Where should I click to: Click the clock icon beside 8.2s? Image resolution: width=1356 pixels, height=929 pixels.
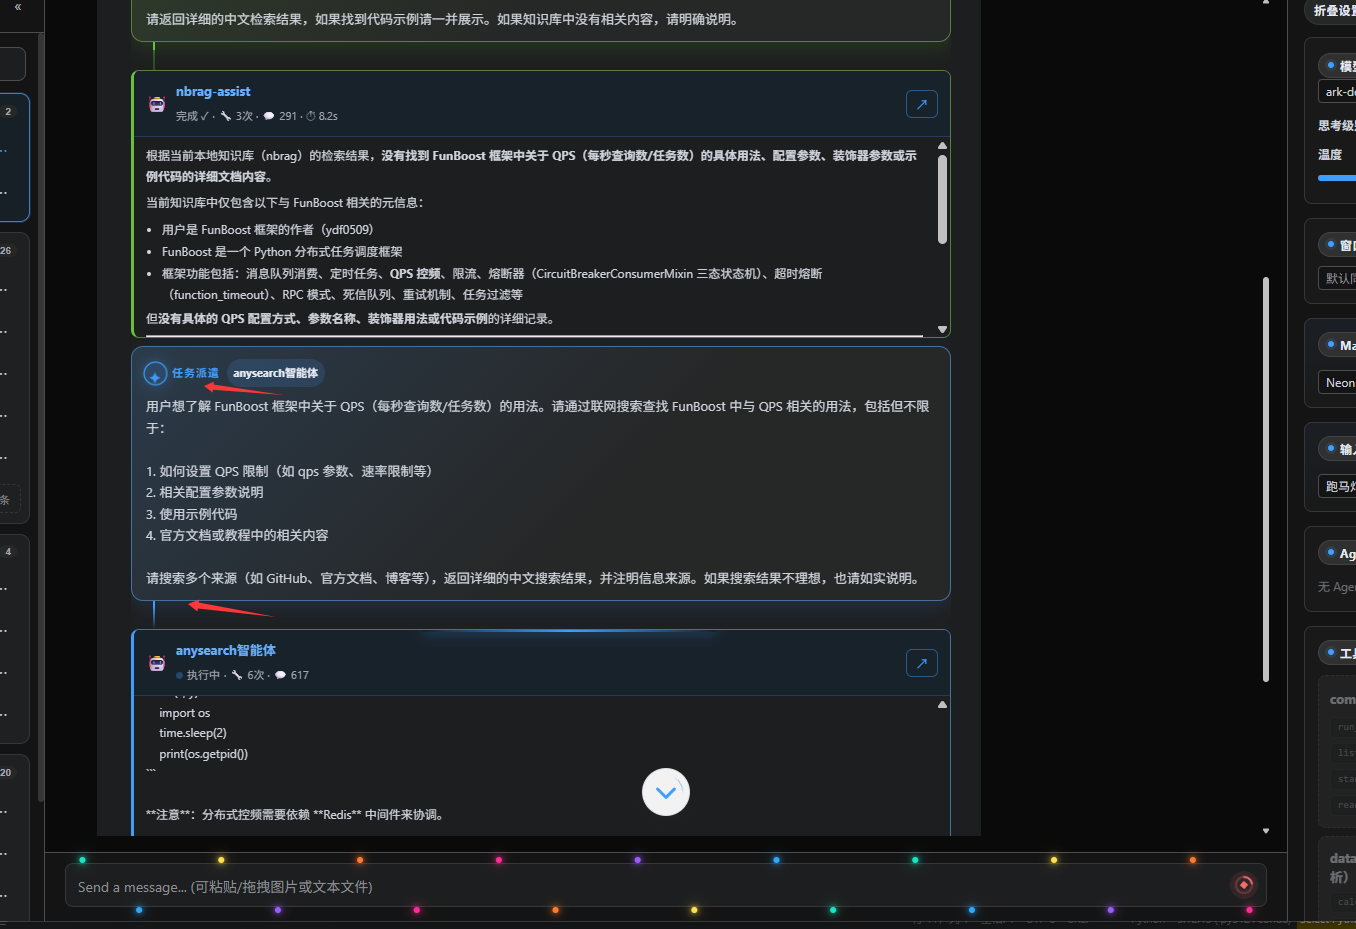coord(311,116)
